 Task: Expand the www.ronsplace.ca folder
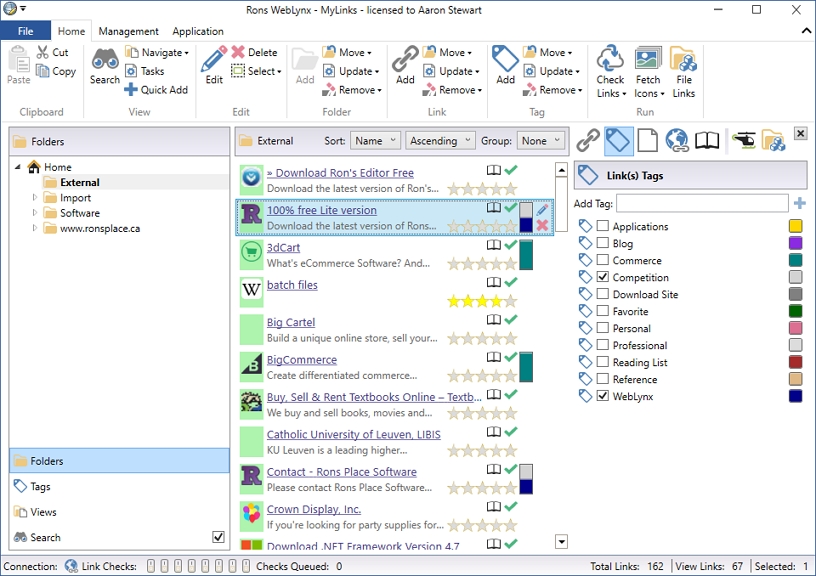34,228
